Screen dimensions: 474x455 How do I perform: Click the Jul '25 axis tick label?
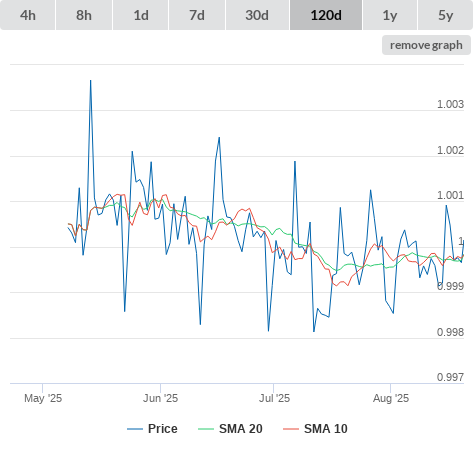(274, 398)
